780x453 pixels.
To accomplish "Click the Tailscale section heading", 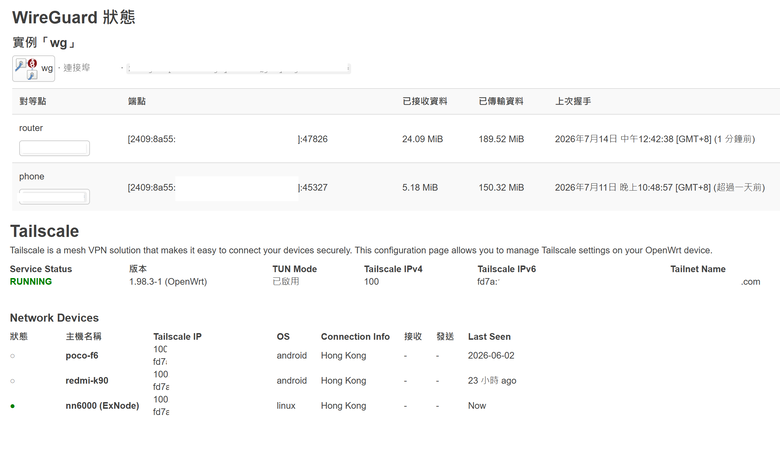I will coord(44,231).
